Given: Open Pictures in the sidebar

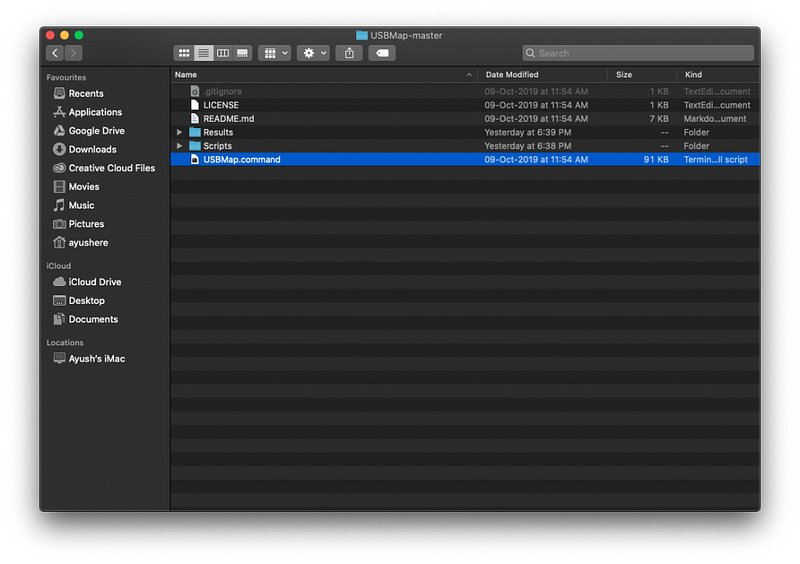Looking at the screenshot, I should click(79, 224).
